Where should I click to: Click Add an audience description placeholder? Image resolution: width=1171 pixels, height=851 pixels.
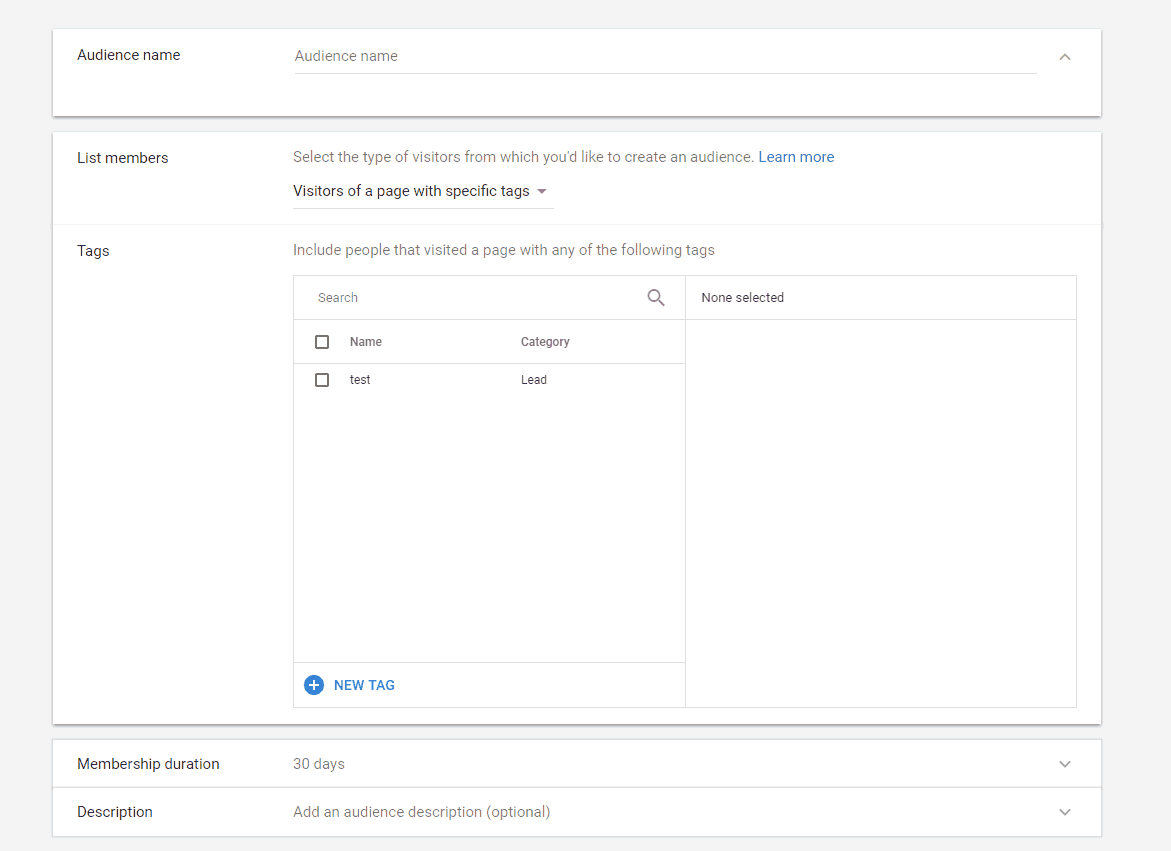421,812
